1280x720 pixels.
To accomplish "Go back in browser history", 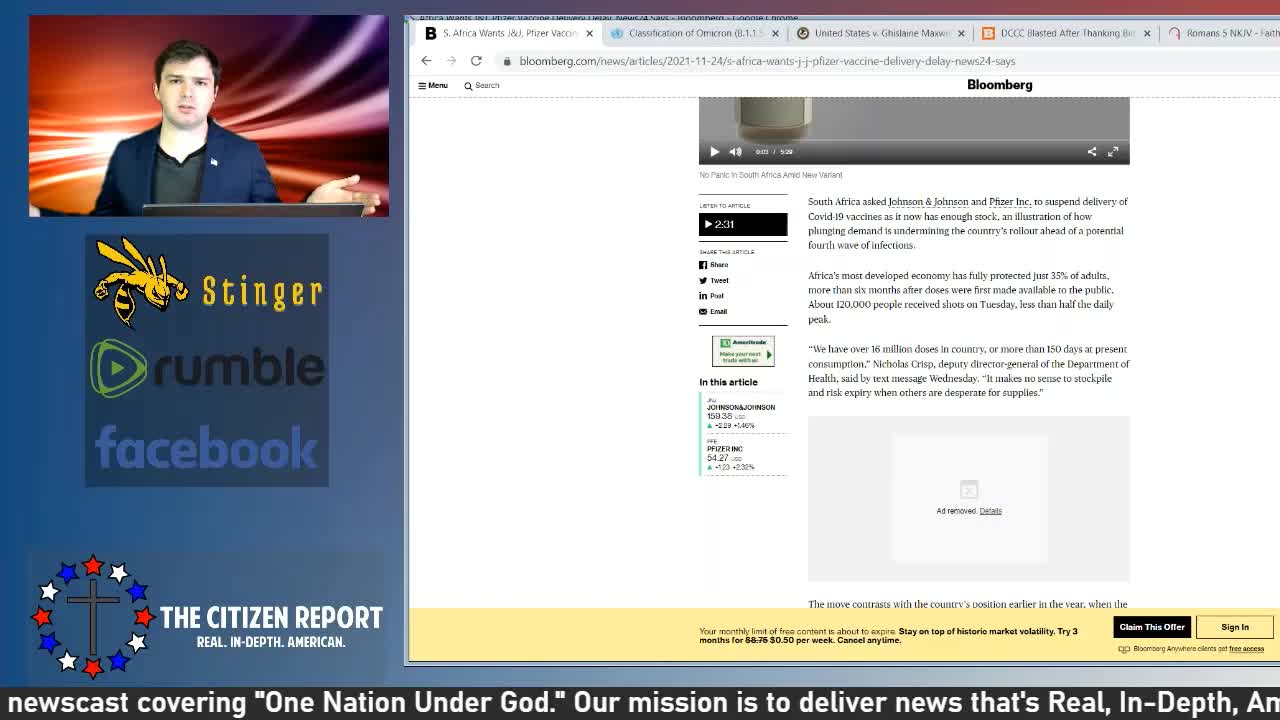I will click(426, 61).
